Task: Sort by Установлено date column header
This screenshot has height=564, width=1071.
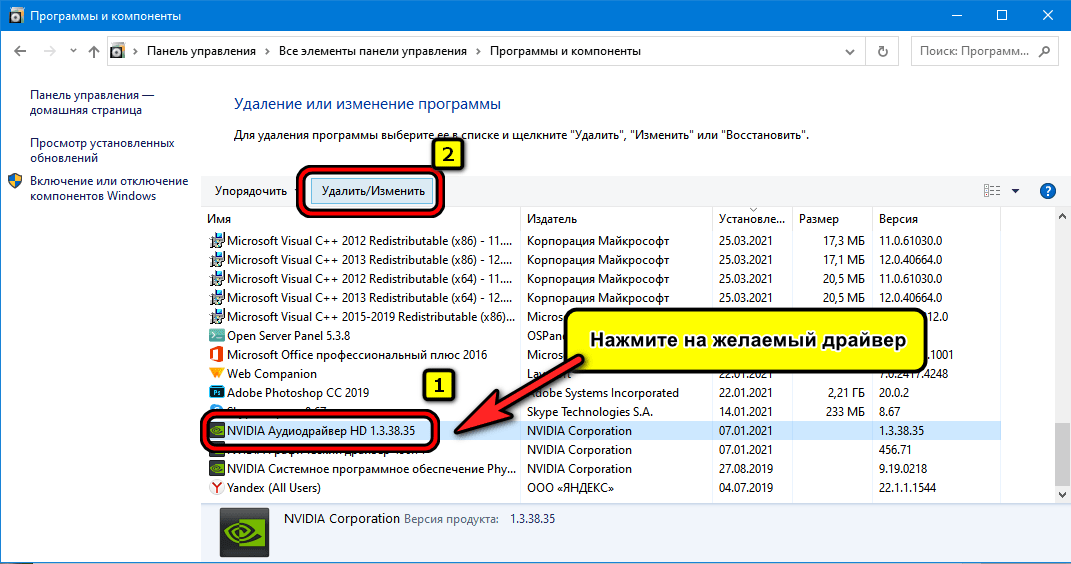Action: 751,219
